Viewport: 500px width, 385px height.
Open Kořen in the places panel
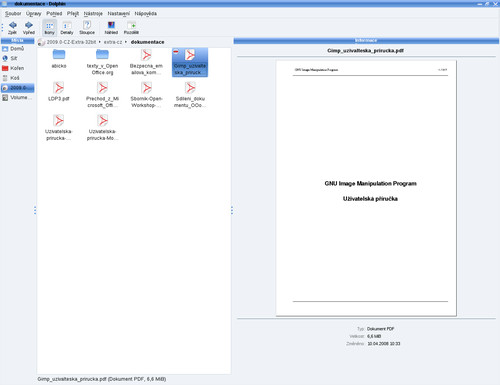[x=17, y=68]
